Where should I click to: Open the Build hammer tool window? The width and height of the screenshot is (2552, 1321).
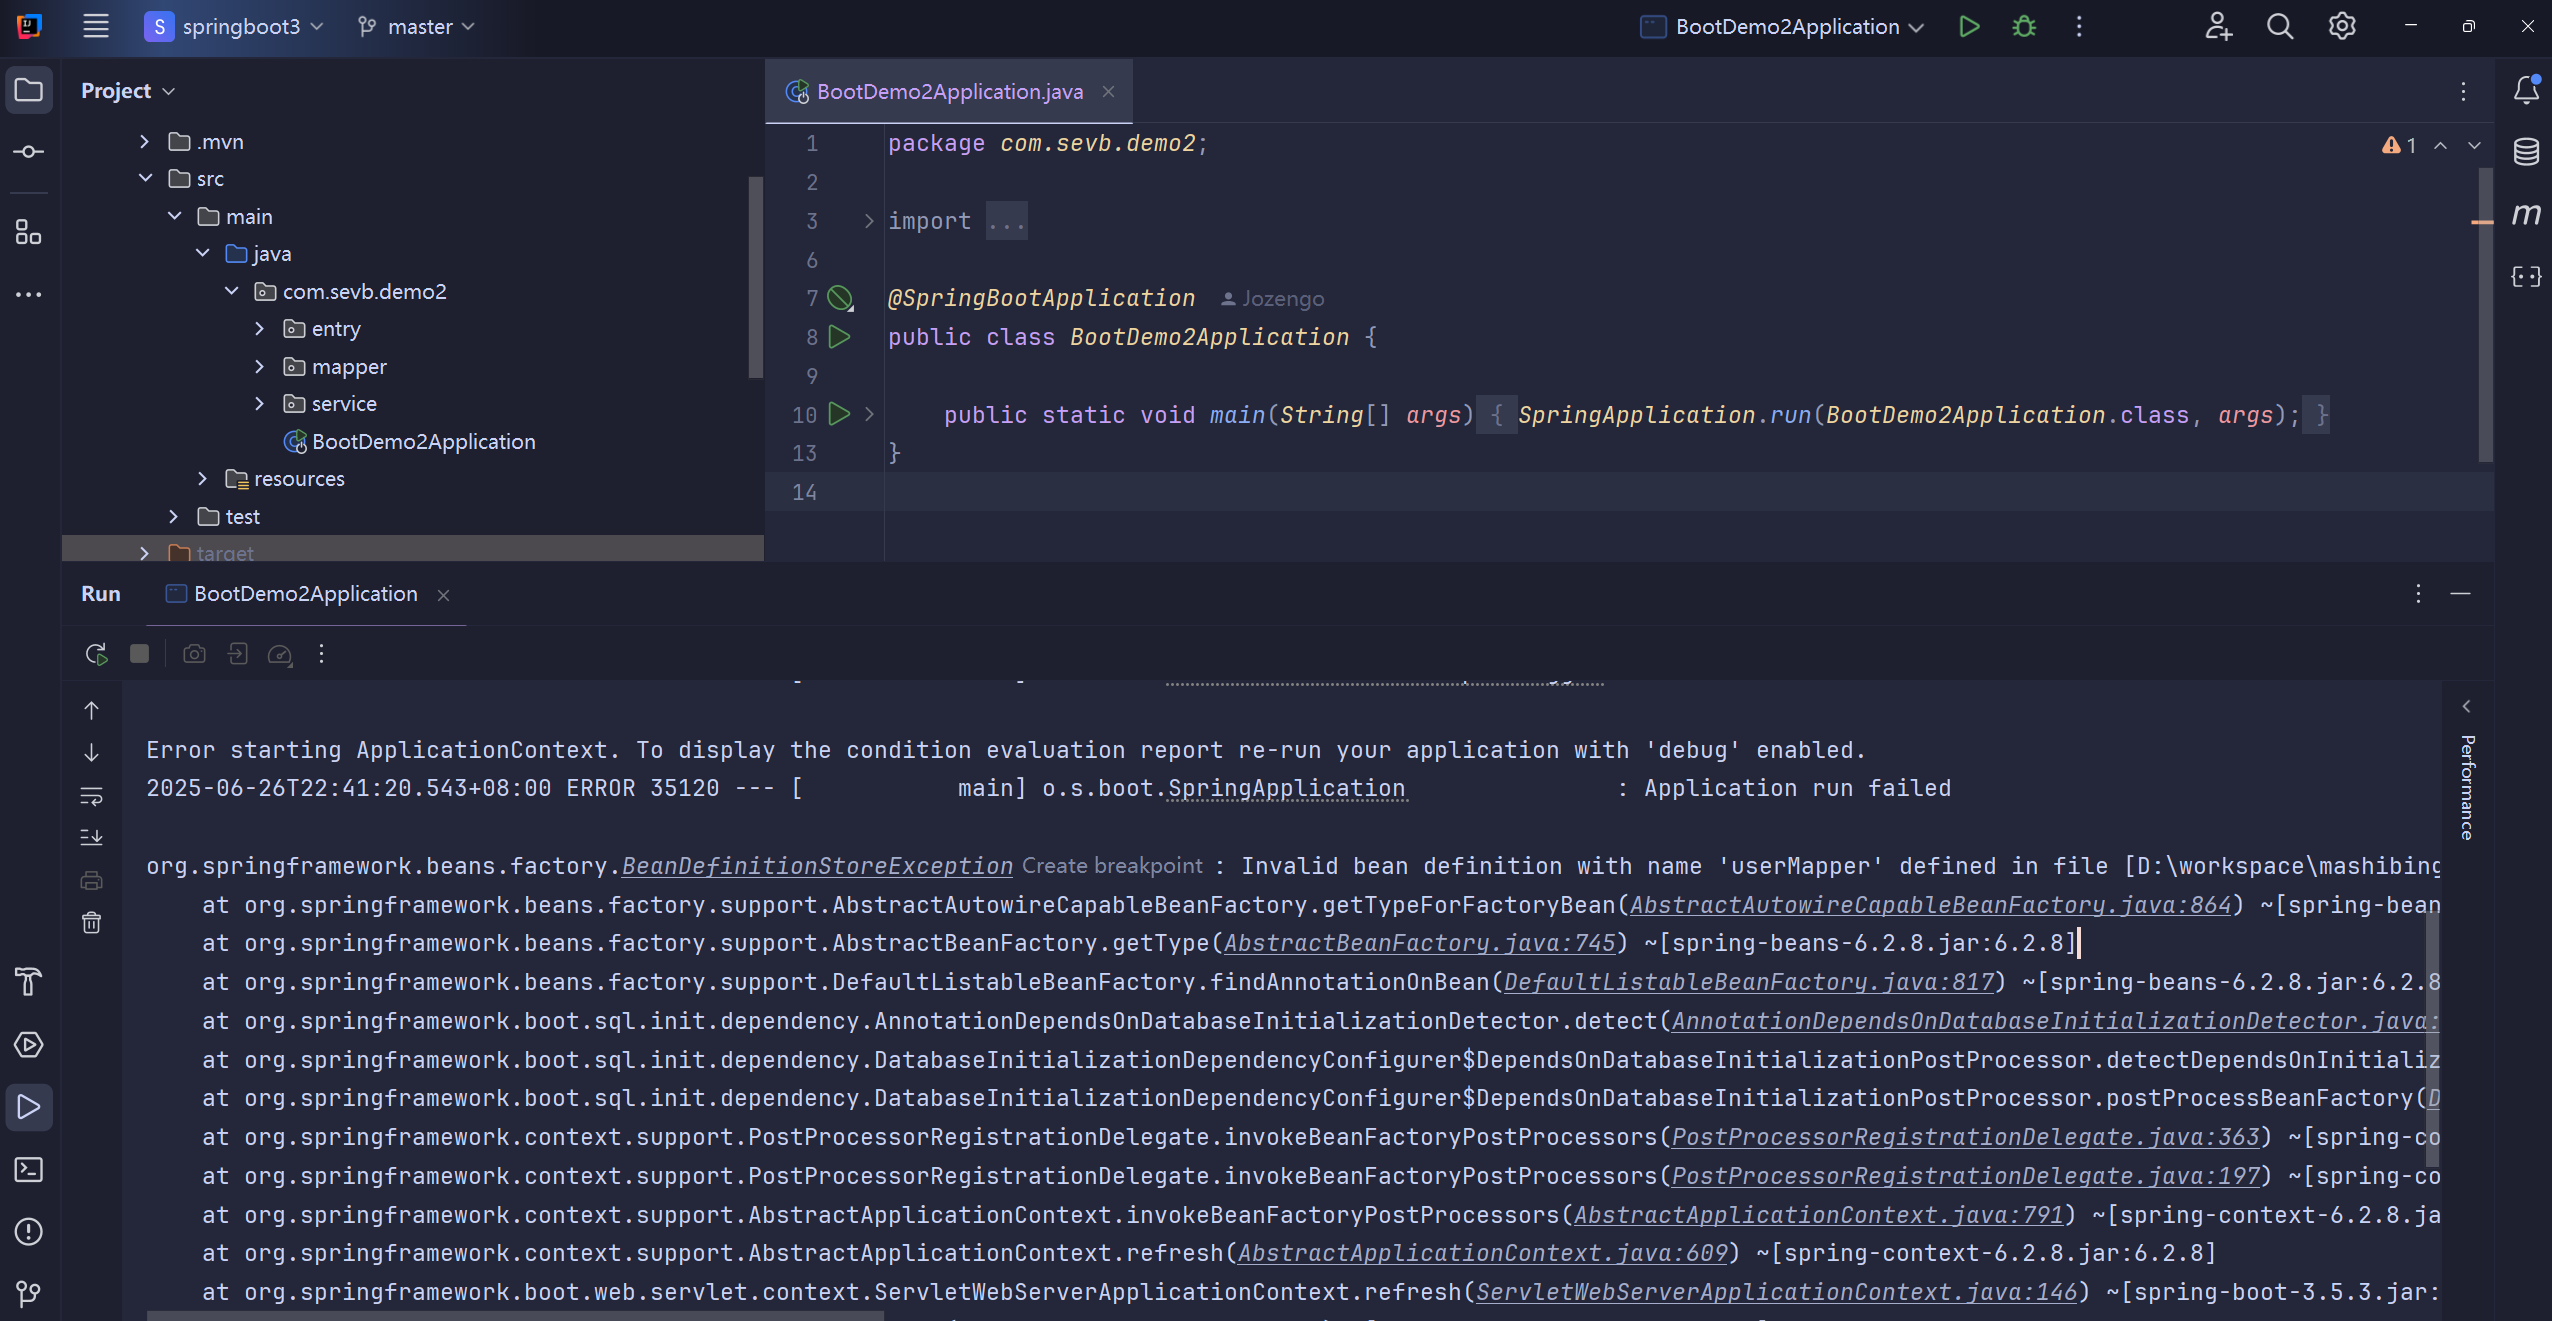coord(29,983)
